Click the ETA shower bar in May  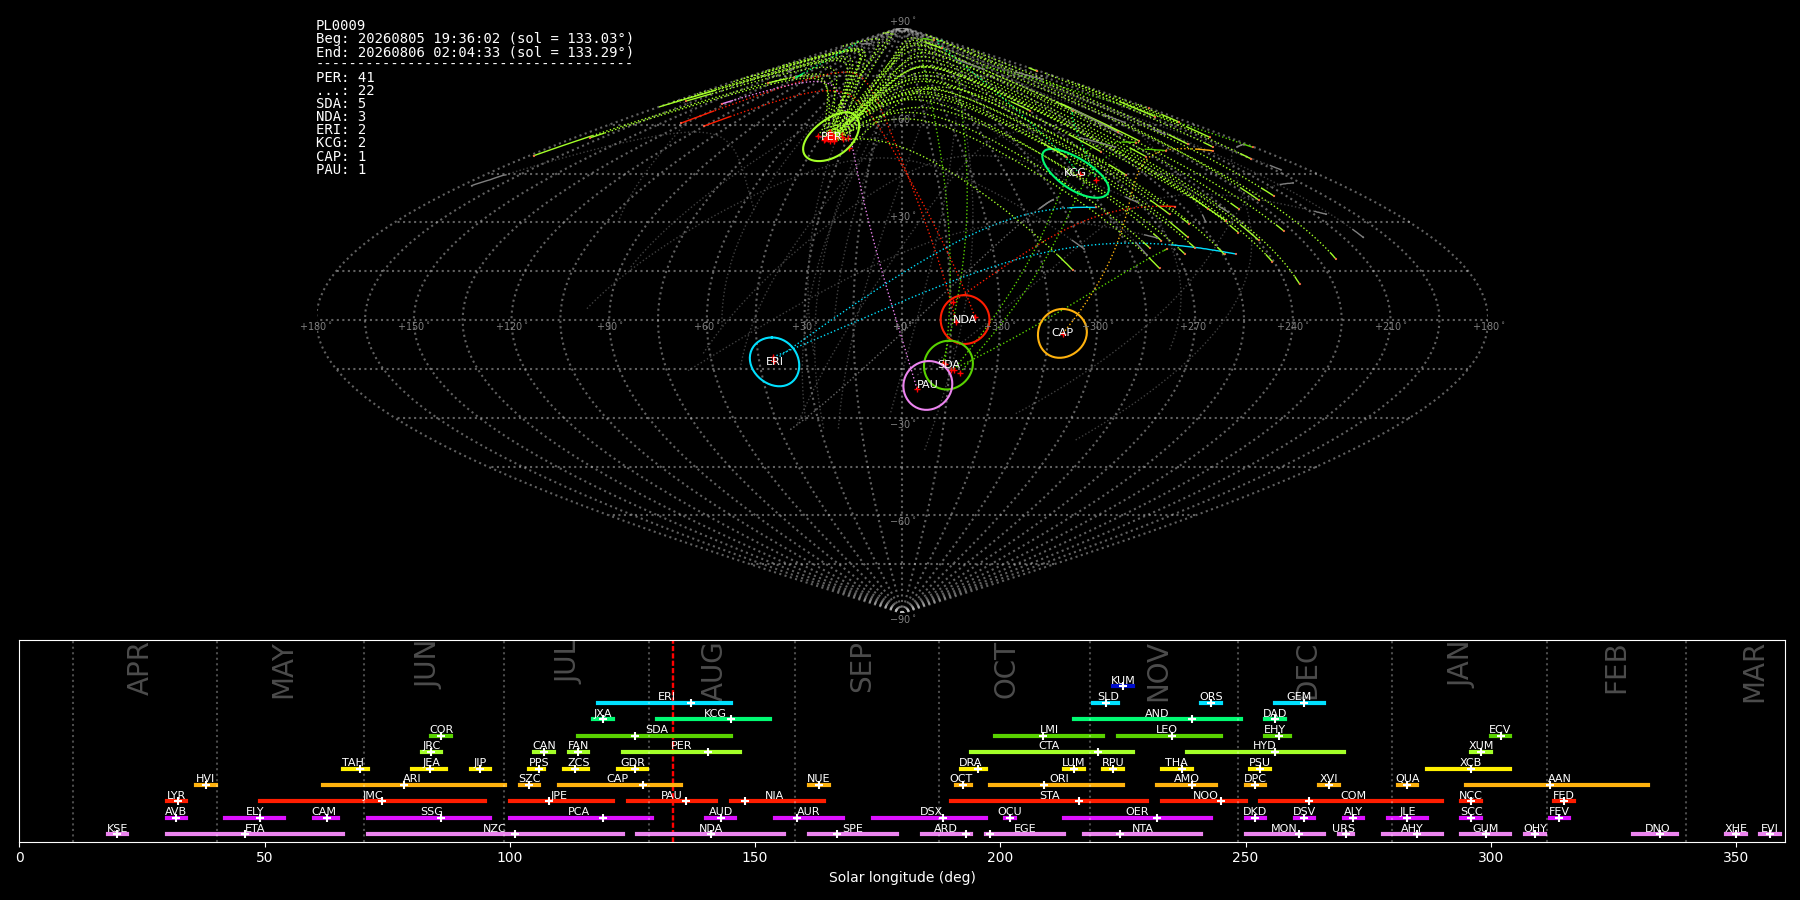[255, 833]
